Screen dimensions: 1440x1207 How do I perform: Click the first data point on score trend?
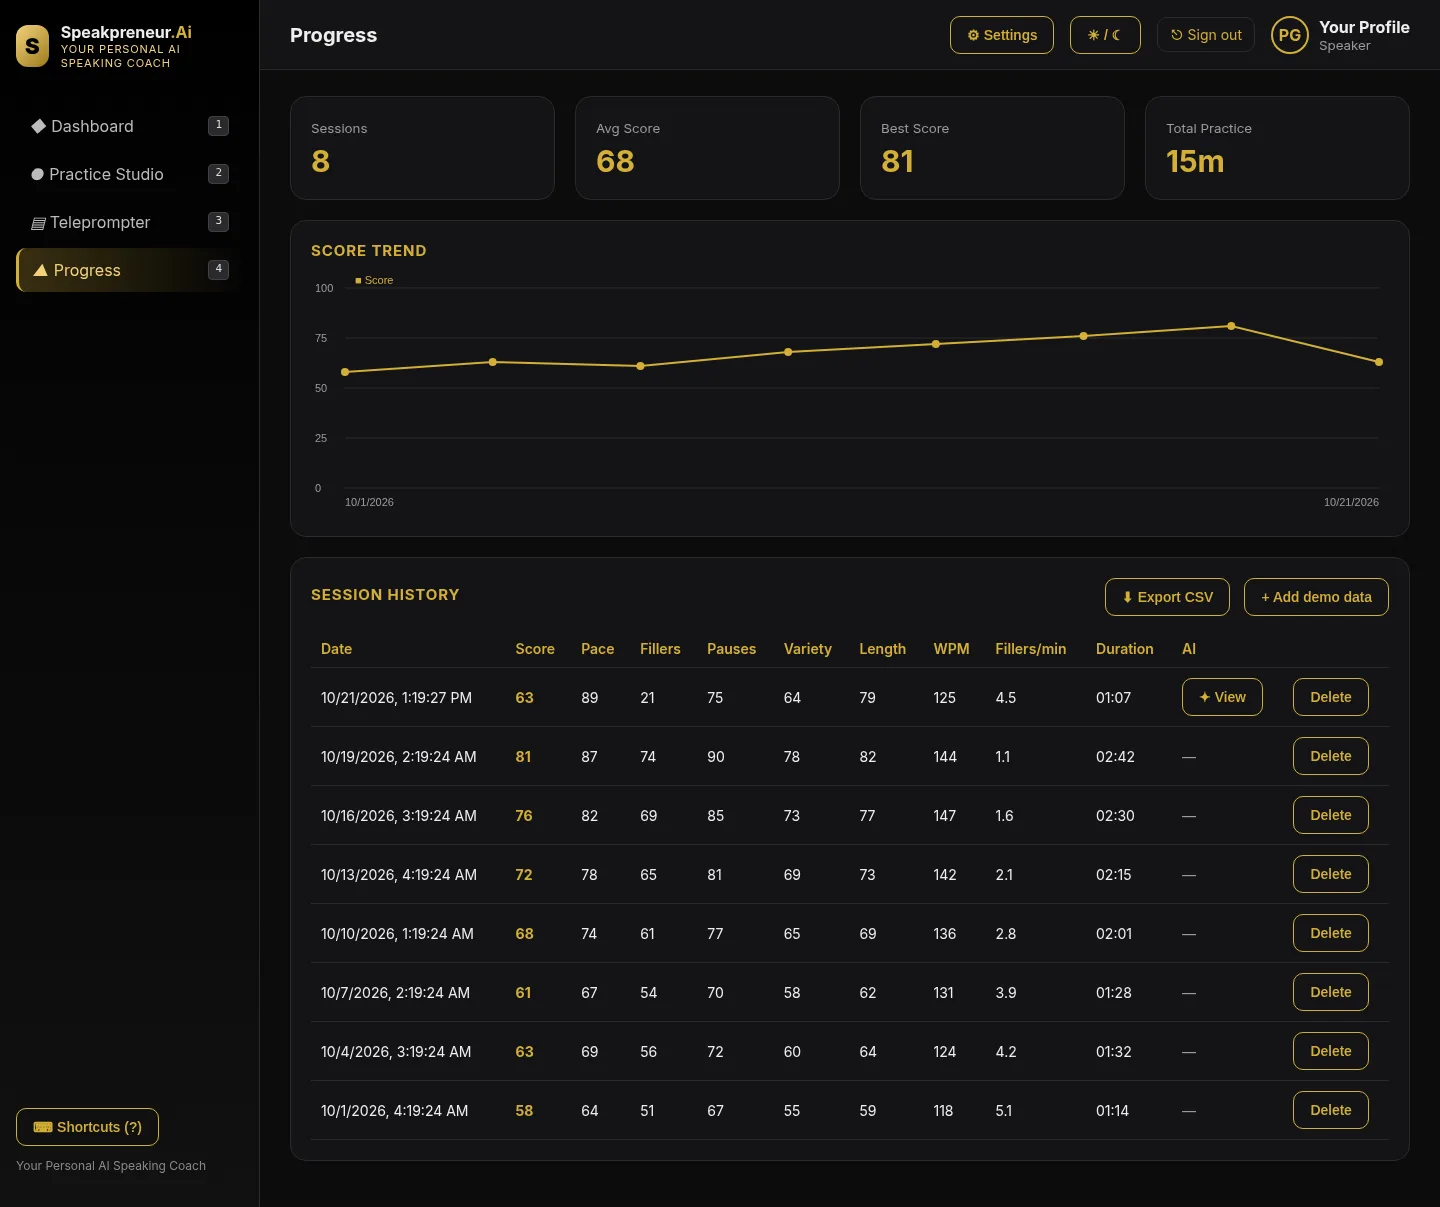point(345,372)
